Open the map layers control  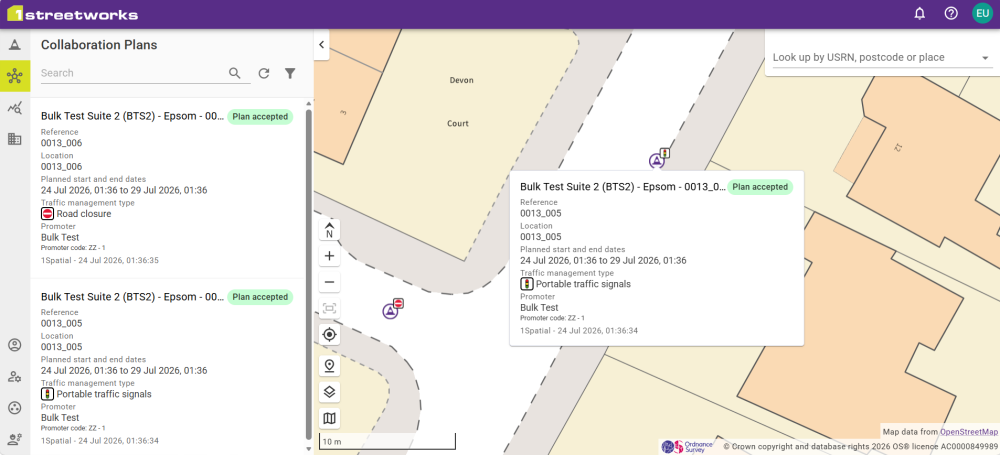coord(329,392)
